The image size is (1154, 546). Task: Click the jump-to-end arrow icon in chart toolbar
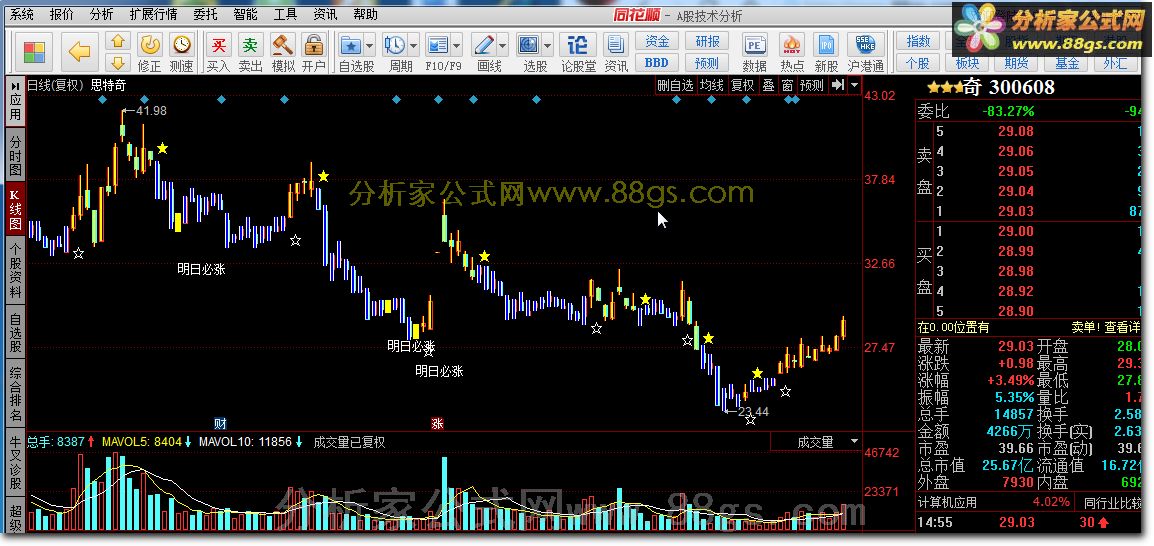coord(838,85)
